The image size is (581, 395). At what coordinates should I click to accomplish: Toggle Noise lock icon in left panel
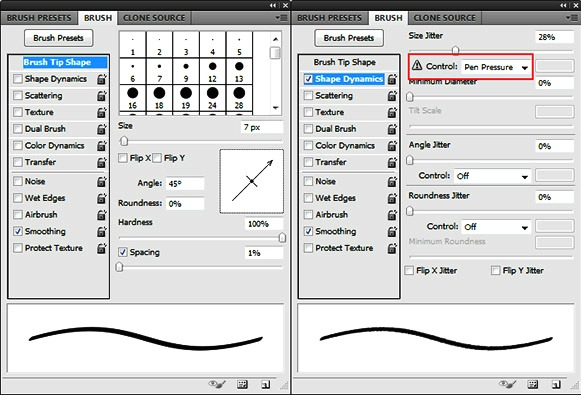click(x=102, y=182)
